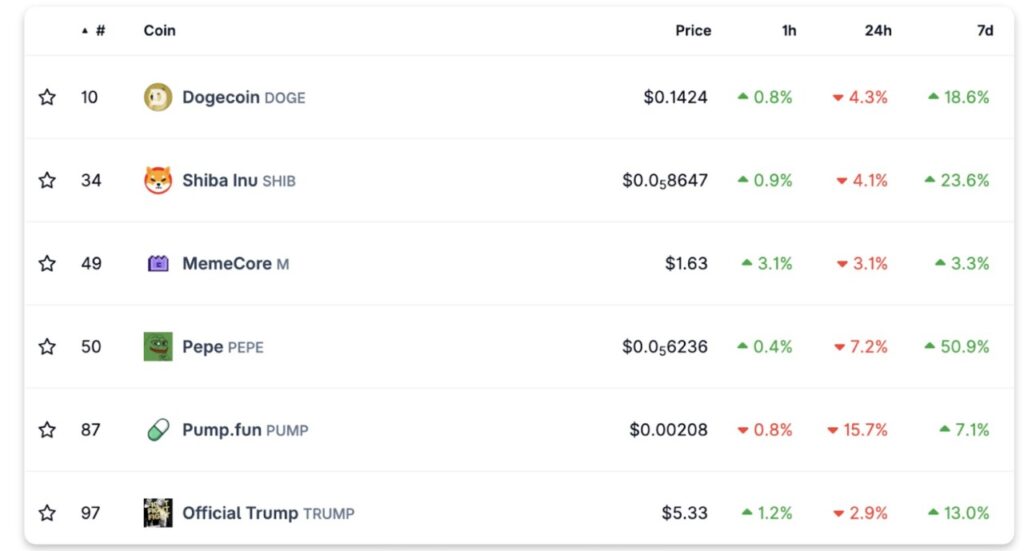The width and height of the screenshot is (1024, 551).
Task: Star Dogecoin as a favorite
Action: (47, 97)
